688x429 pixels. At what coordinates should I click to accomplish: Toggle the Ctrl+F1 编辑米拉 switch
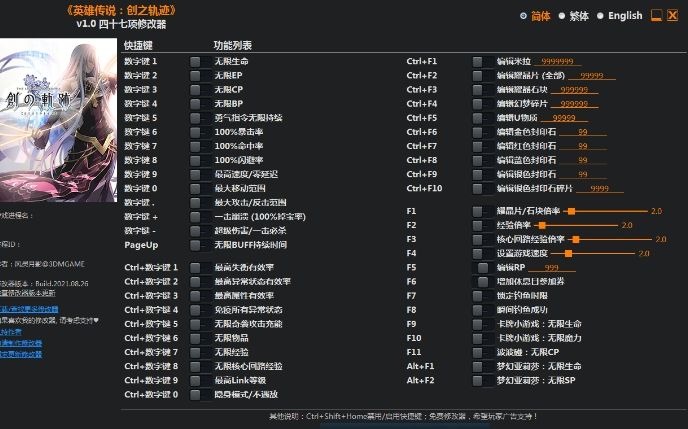coord(483,61)
